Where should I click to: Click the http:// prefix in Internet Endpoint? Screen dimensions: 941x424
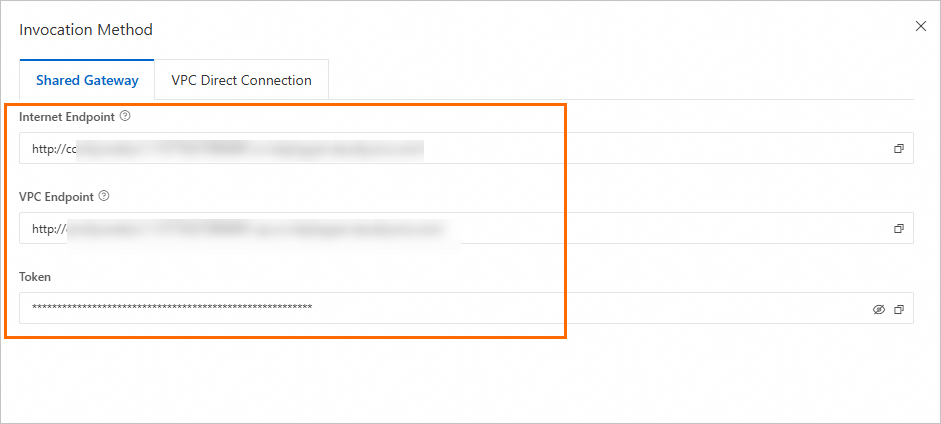[46, 148]
